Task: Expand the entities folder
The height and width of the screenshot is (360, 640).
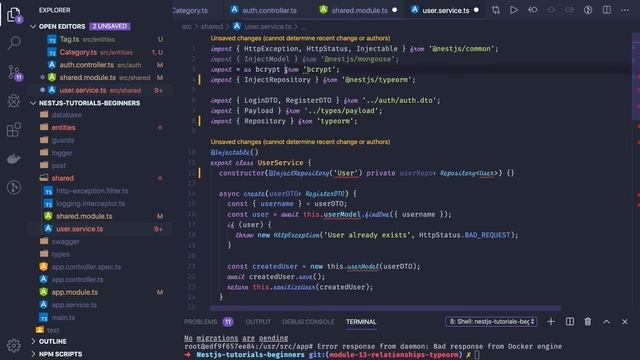Action: pos(63,127)
